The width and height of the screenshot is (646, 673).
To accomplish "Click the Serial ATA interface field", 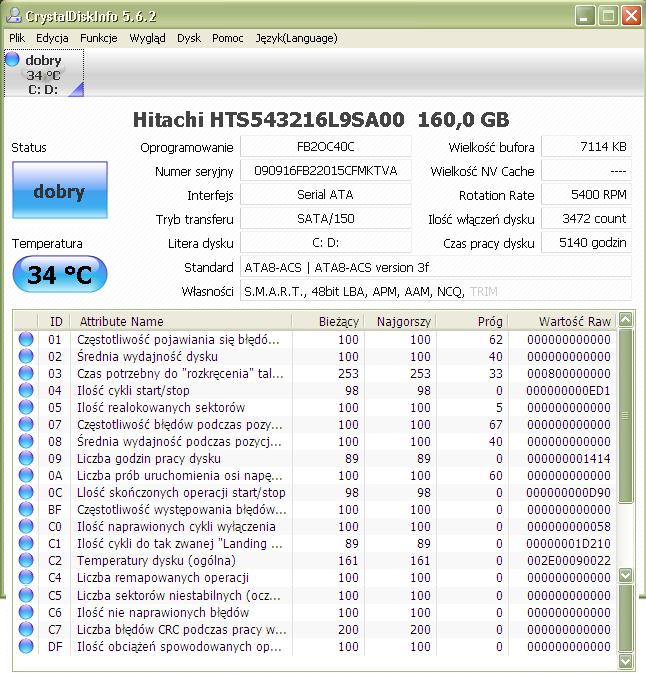I will (326, 195).
